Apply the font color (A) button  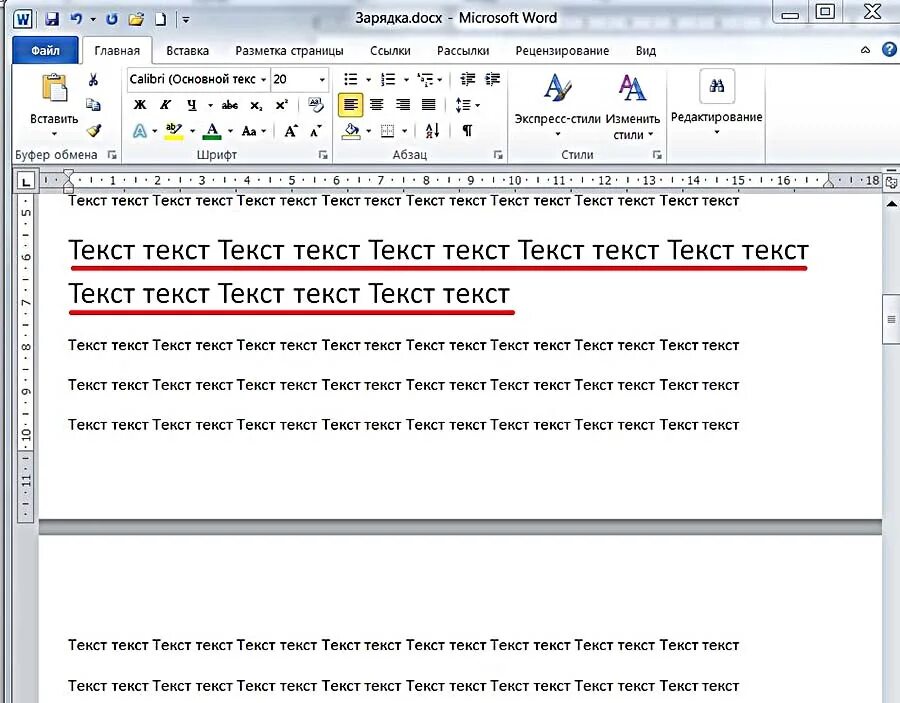[x=212, y=131]
